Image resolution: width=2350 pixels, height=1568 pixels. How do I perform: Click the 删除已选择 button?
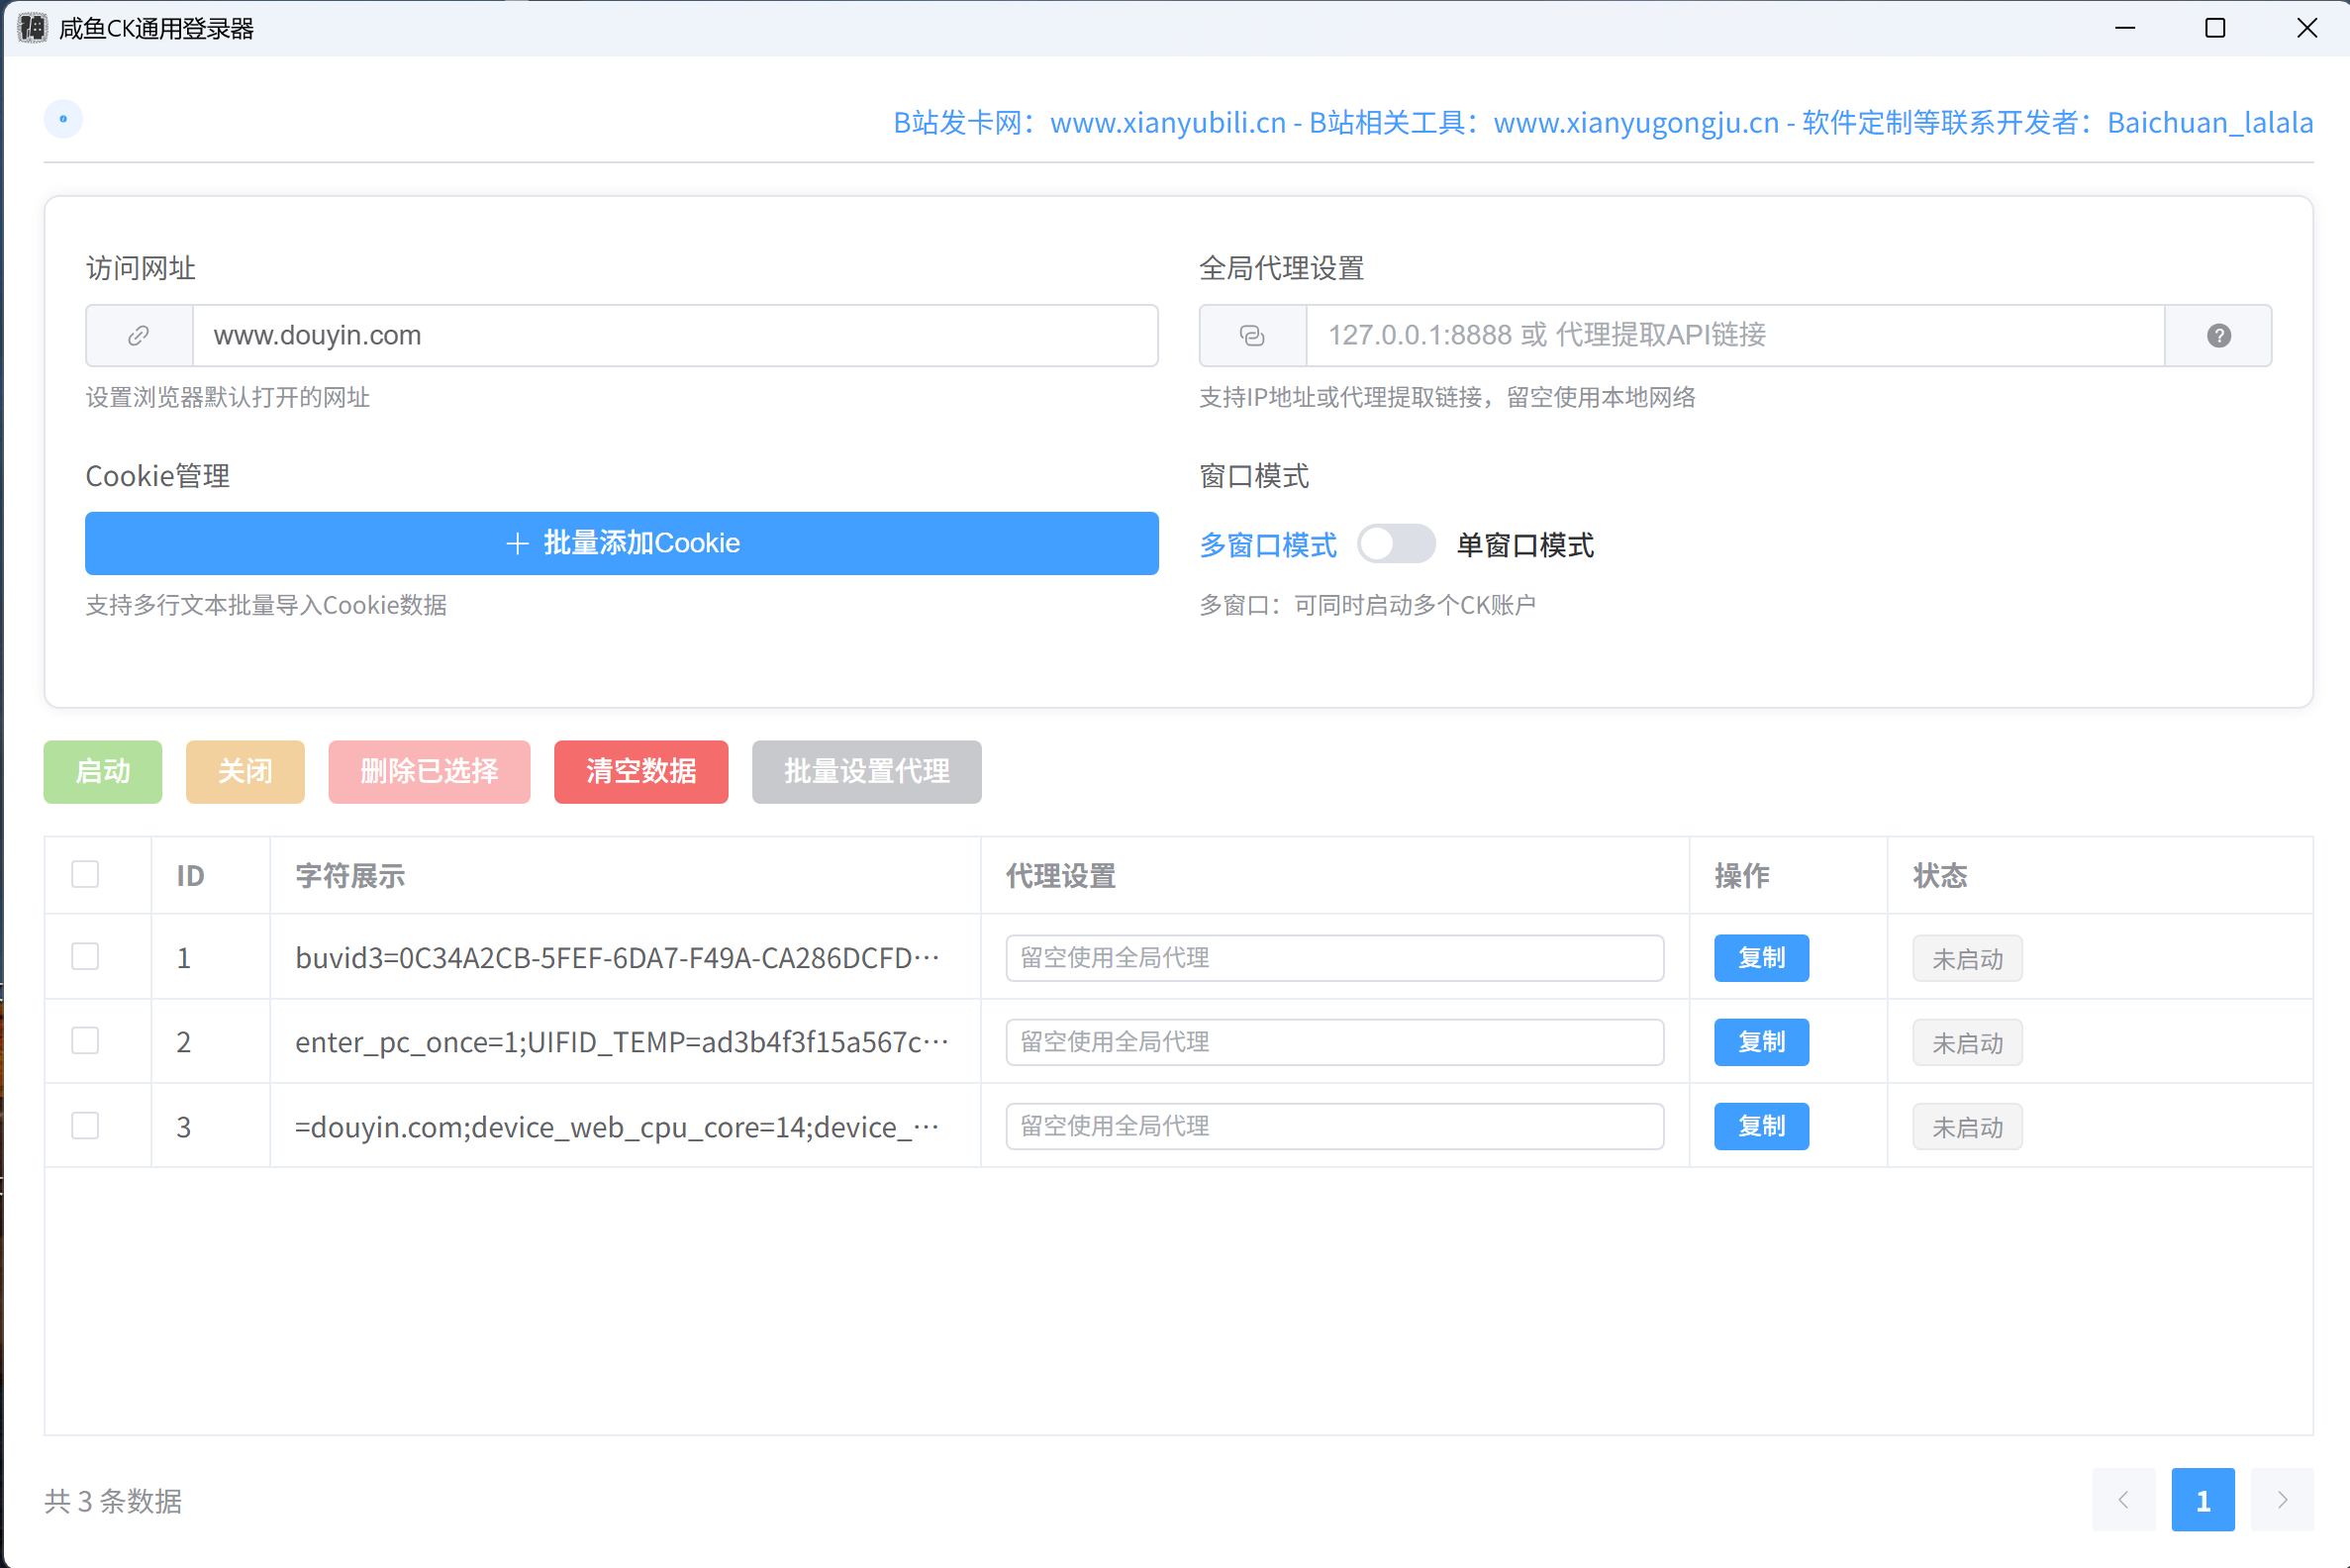pyautogui.click(x=429, y=772)
